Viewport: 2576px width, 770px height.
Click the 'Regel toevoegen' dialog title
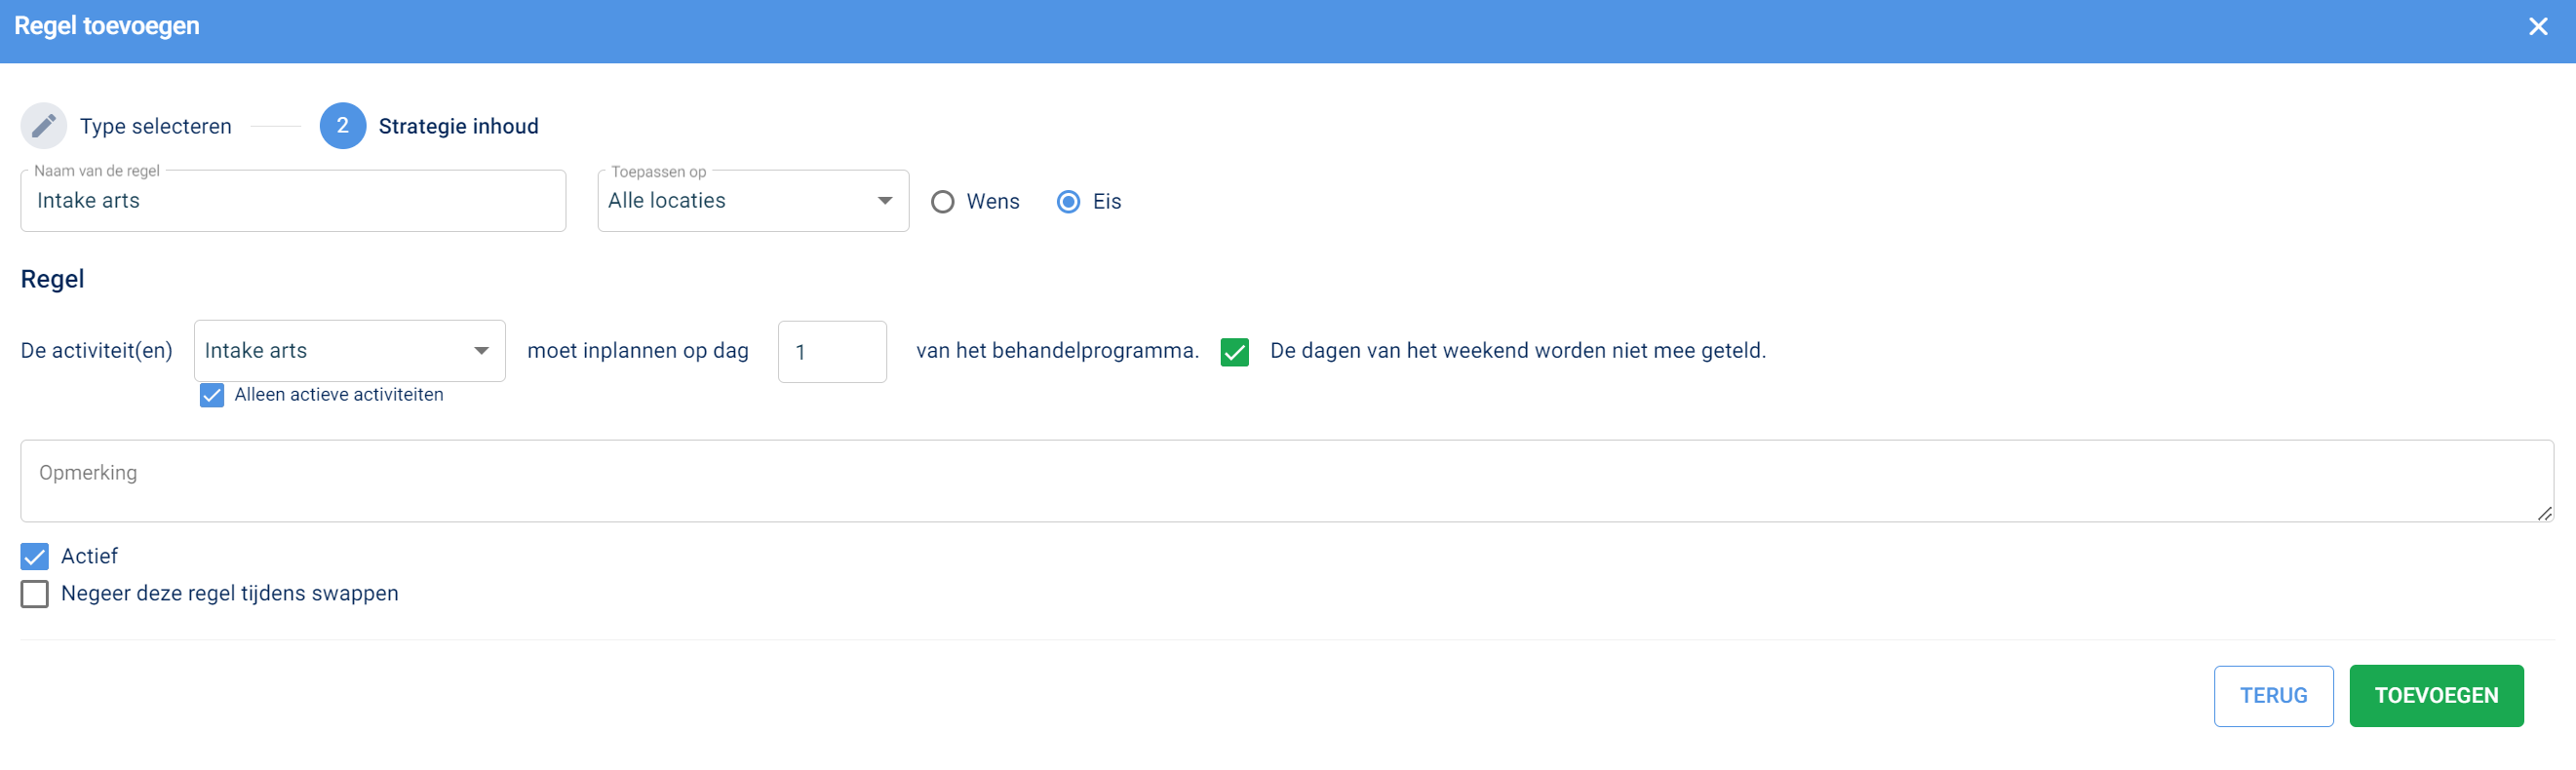pos(107,26)
